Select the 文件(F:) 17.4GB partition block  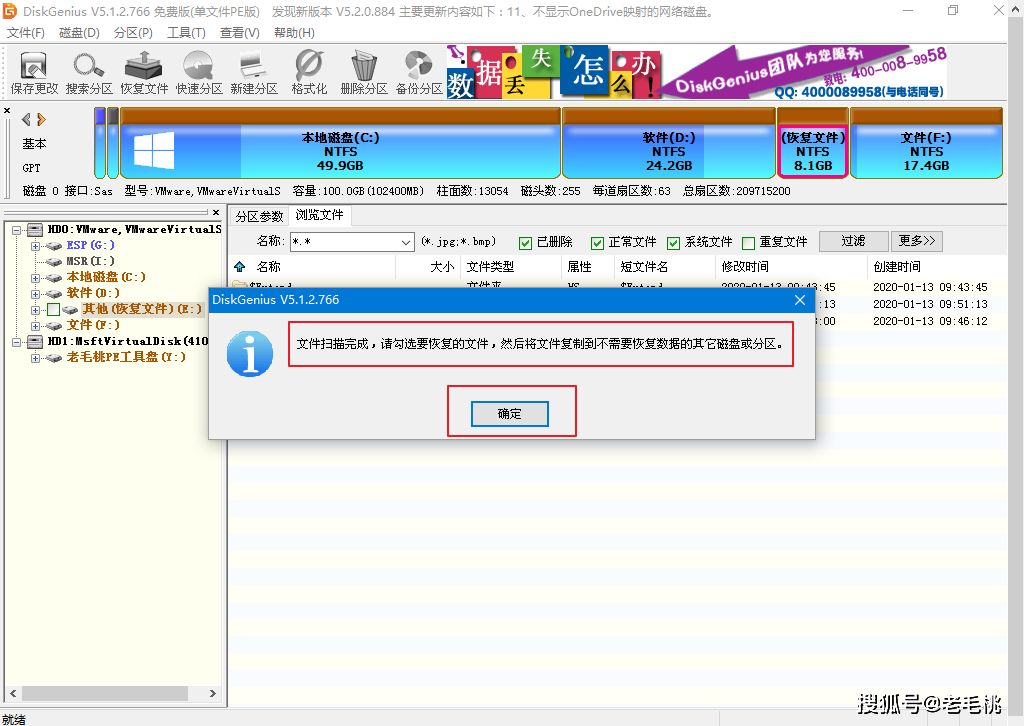pos(926,144)
